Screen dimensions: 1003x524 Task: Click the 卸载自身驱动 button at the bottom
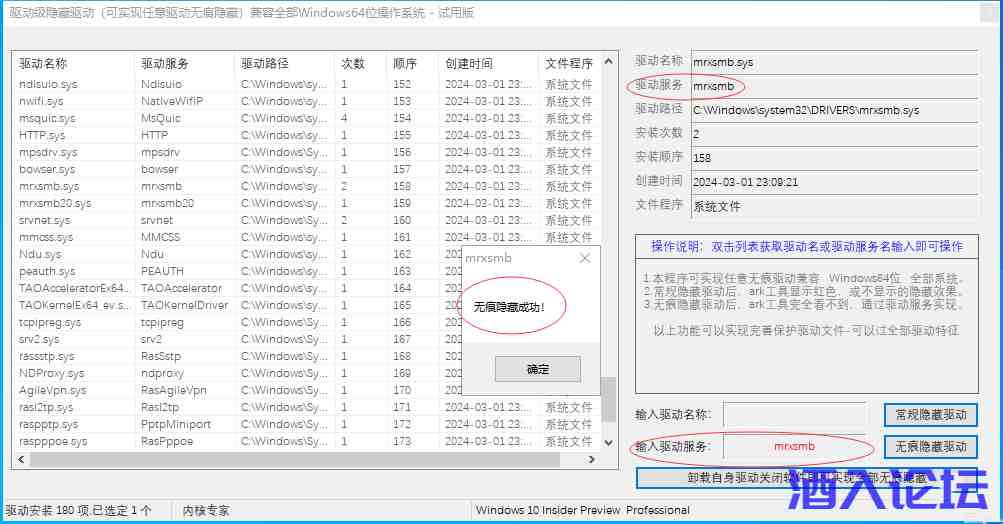[806, 478]
